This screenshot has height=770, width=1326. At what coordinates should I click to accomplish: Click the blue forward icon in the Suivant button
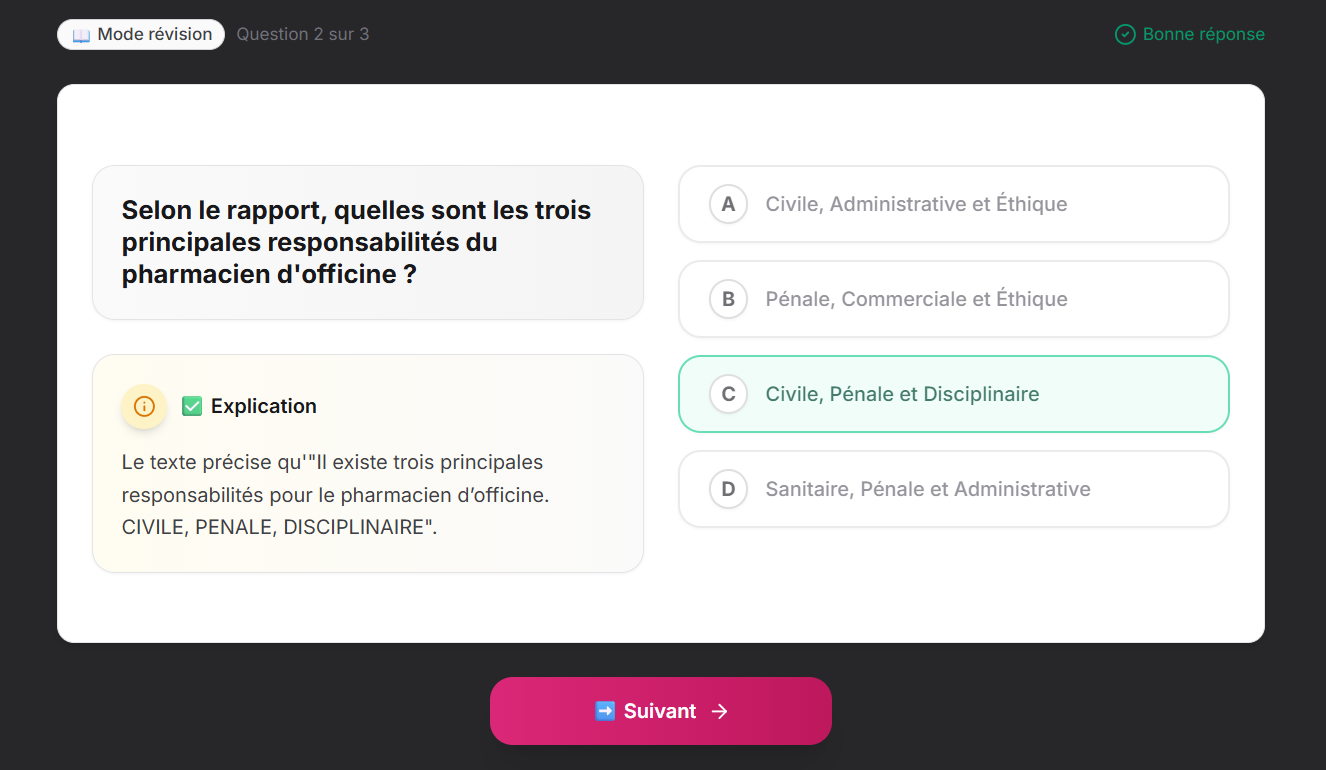[604, 711]
